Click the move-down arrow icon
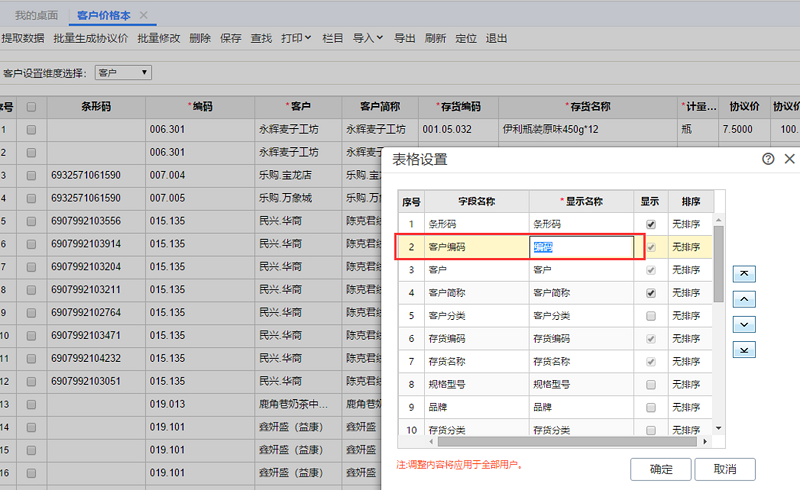Image resolution: width=800 pixels, height=490 pixels. click(x=744, y=324)
